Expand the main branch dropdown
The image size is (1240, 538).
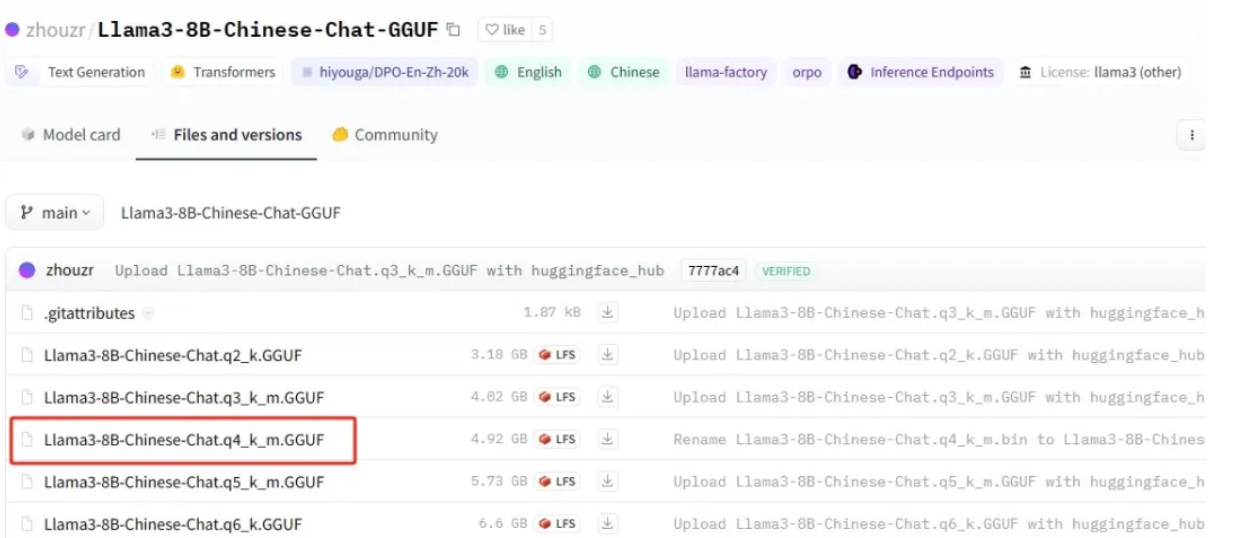pos(54,213)
